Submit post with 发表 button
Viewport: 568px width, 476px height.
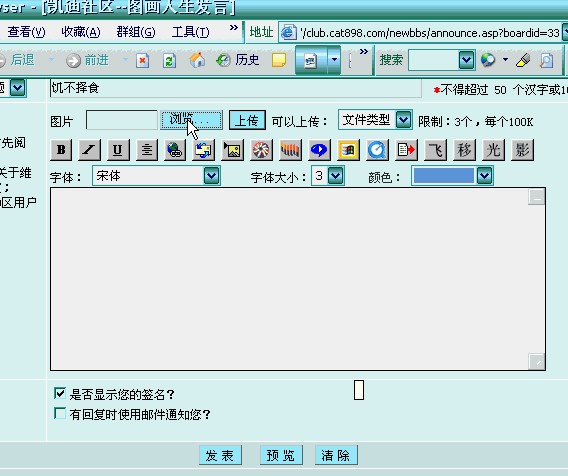[x=220, y=455]
